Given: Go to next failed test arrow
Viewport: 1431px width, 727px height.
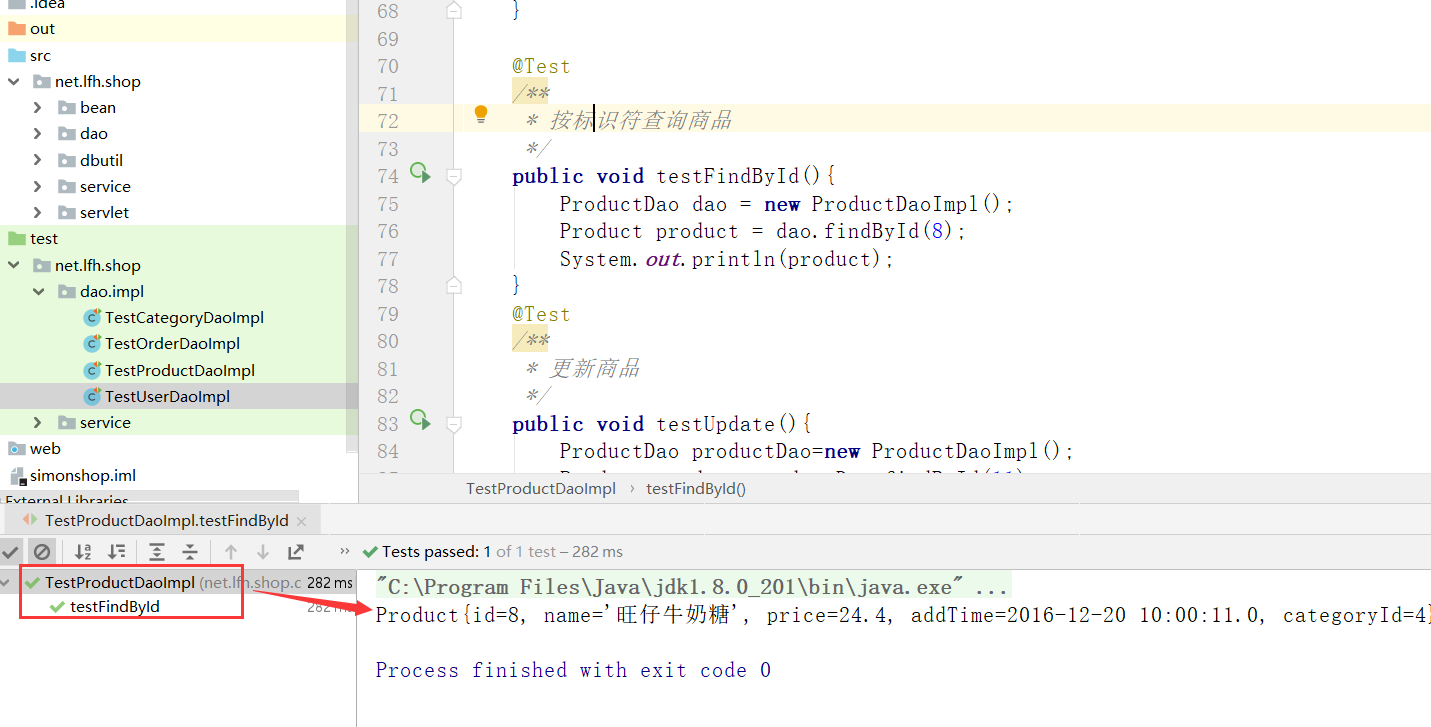Looking at the screenshot, I should point(263,552).
